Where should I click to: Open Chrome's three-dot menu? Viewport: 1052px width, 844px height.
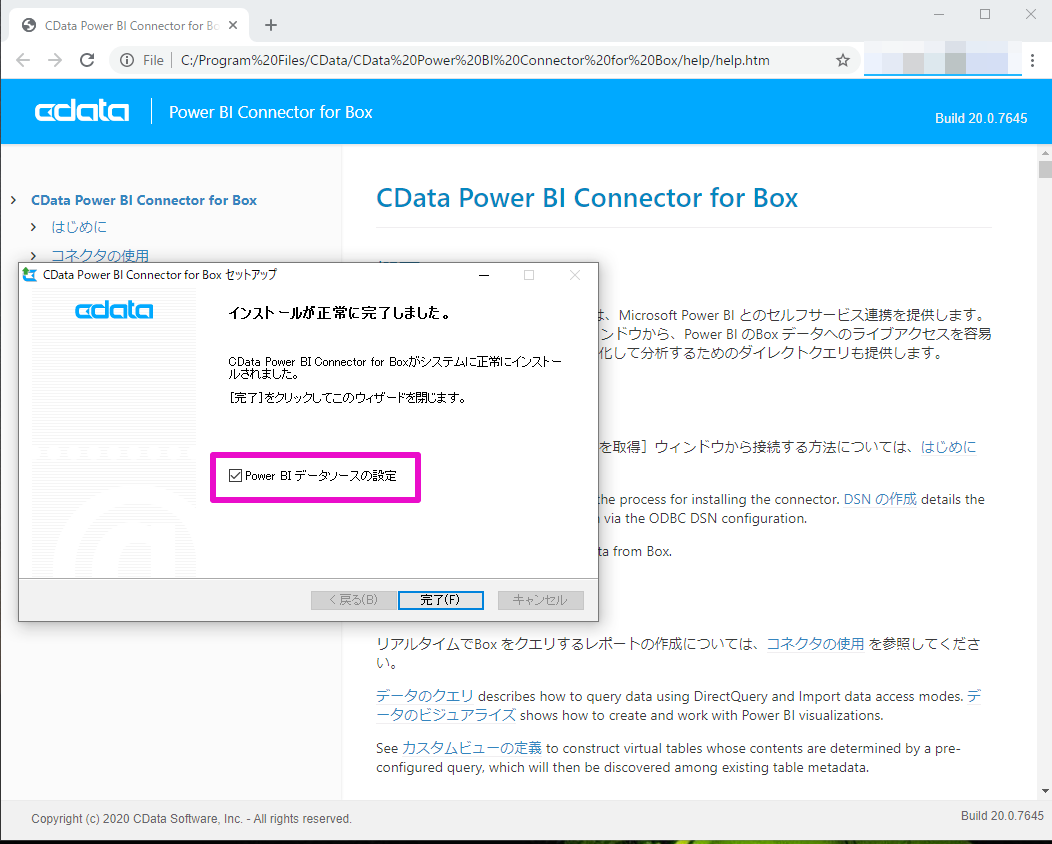coord(1033,60)
